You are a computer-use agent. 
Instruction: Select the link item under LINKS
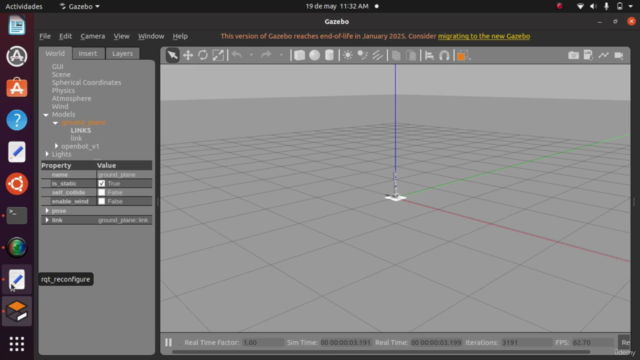coord(76,138)
